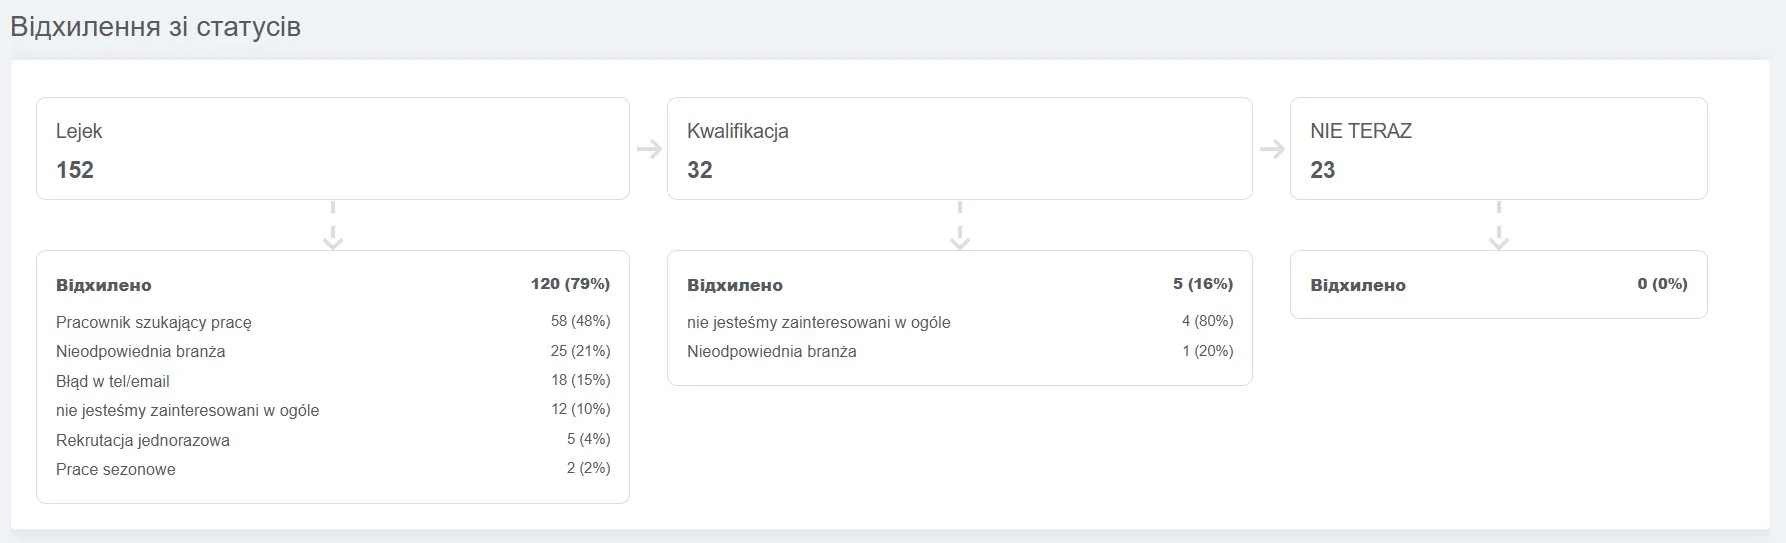Select the NIE TERAZ stage card
1786x543 pixels.
coord(1498,148)
